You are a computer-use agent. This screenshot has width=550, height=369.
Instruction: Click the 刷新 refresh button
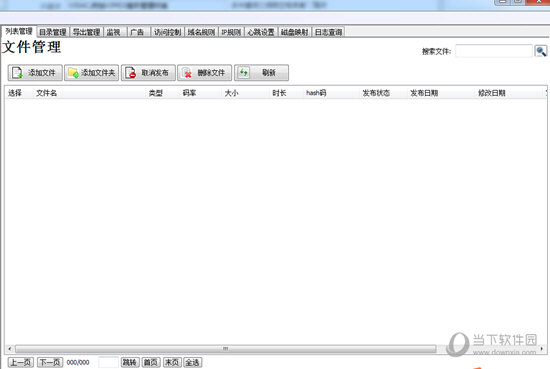click(262, 73)
